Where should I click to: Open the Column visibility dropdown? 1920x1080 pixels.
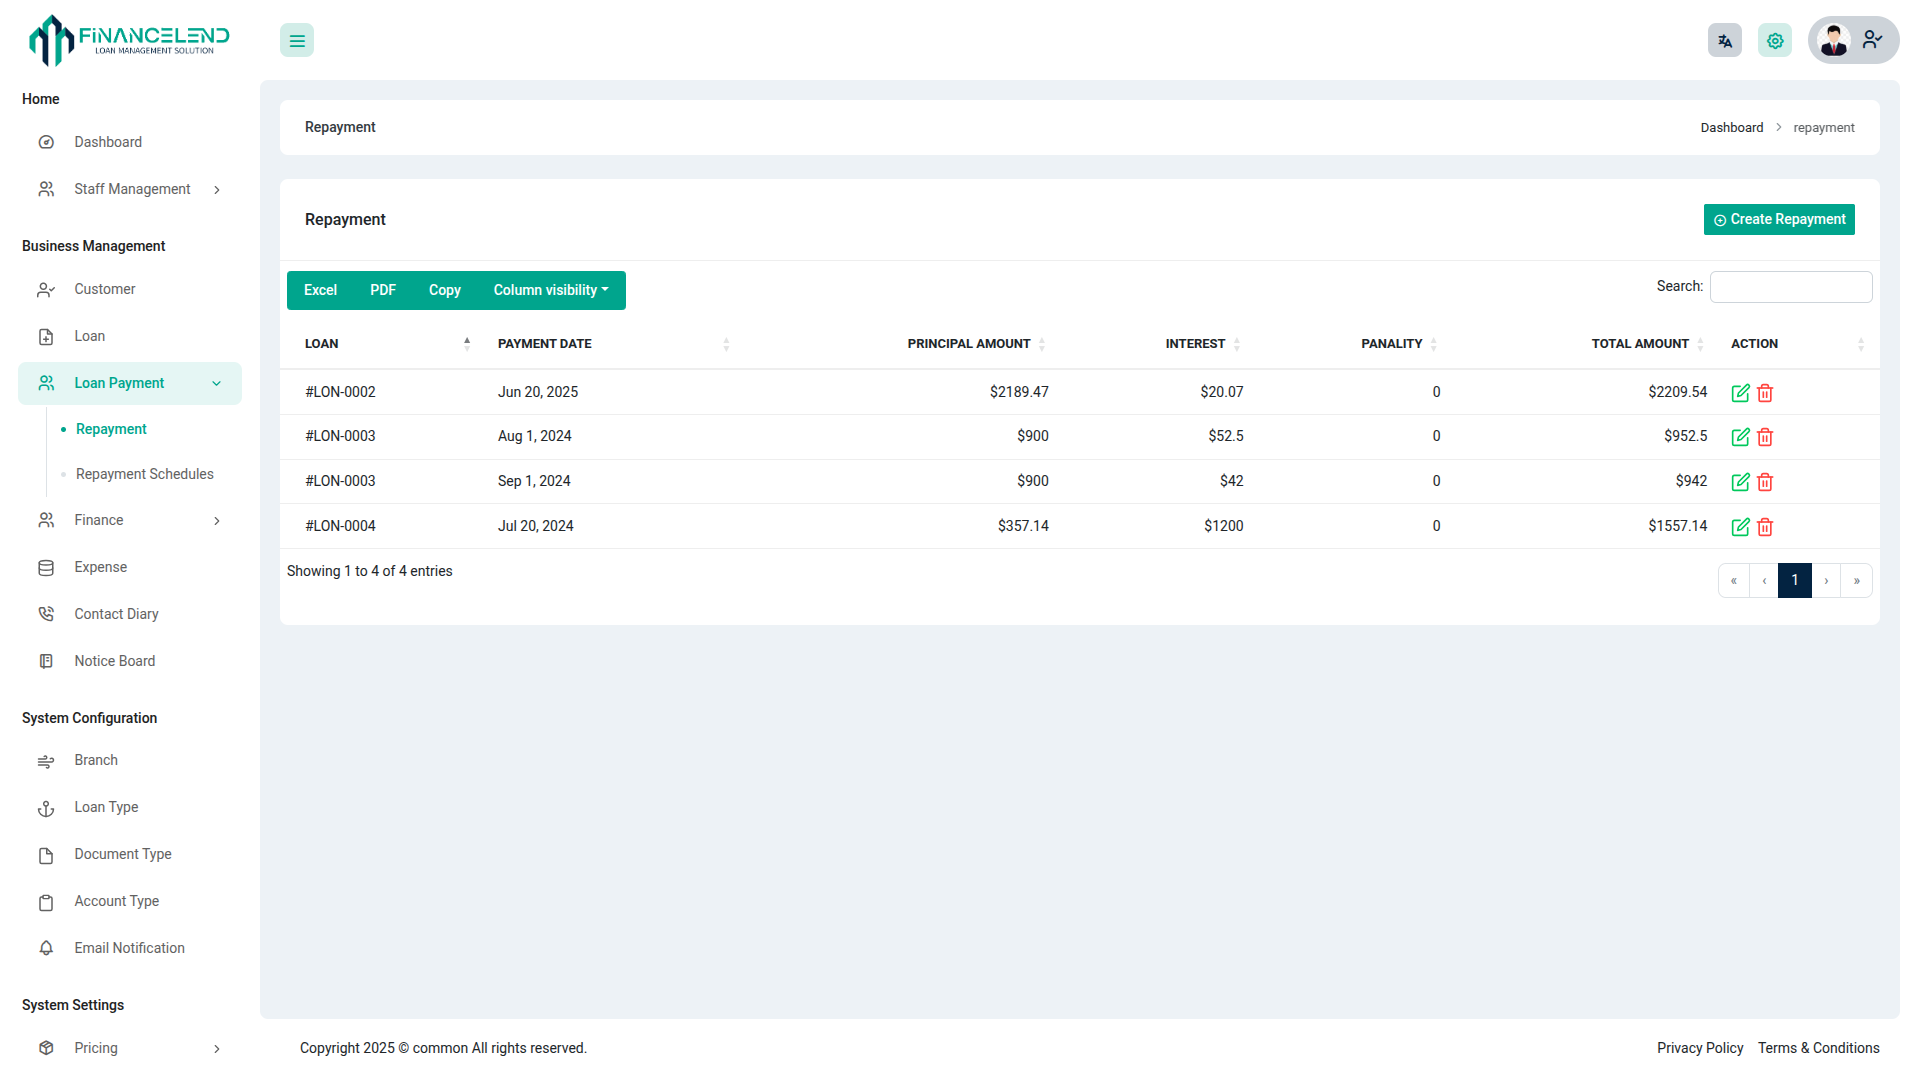(550, 290)
